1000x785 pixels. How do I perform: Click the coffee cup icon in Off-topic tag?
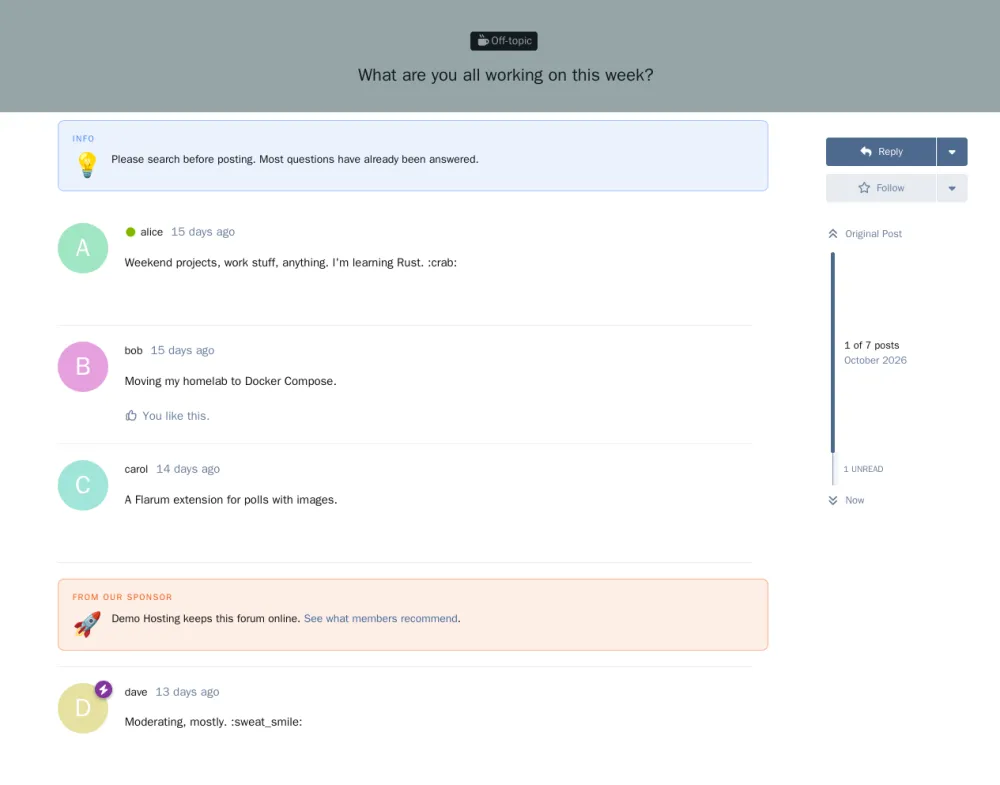tap(483, 41)
